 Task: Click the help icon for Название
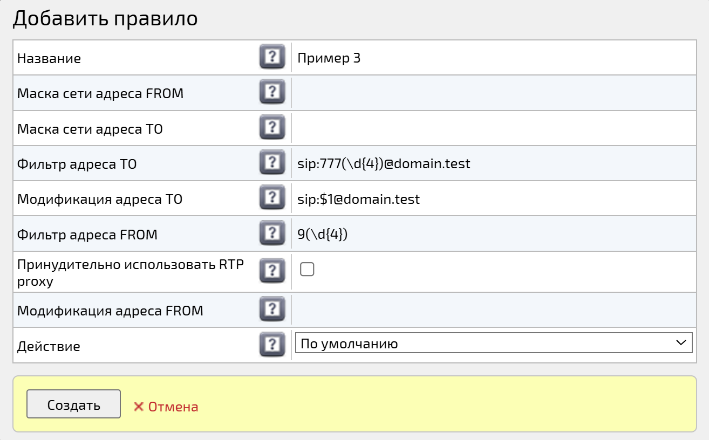tap(272, 57)
